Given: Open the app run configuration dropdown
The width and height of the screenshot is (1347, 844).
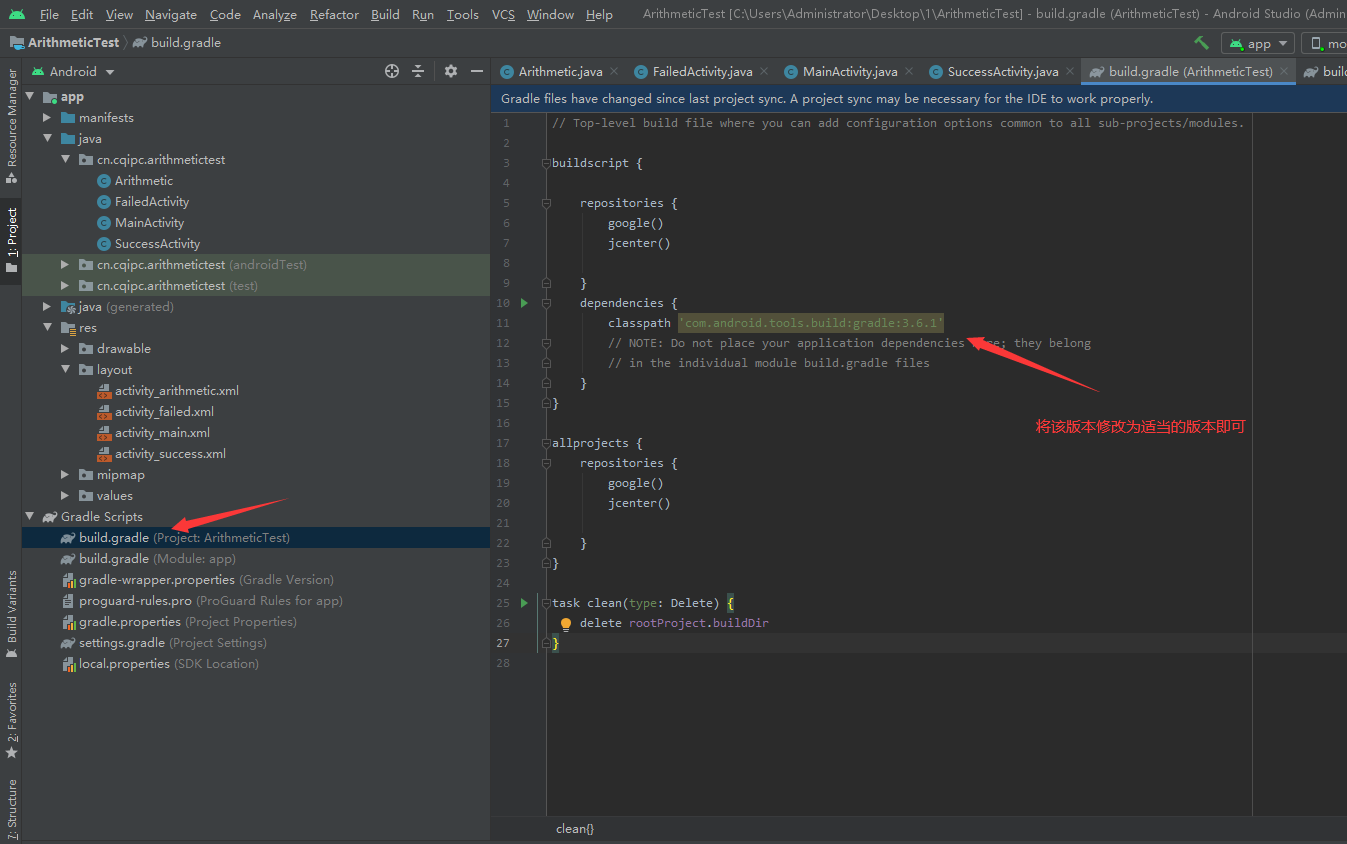Looking at the screenshot, I should click(x=1258, y=43).
